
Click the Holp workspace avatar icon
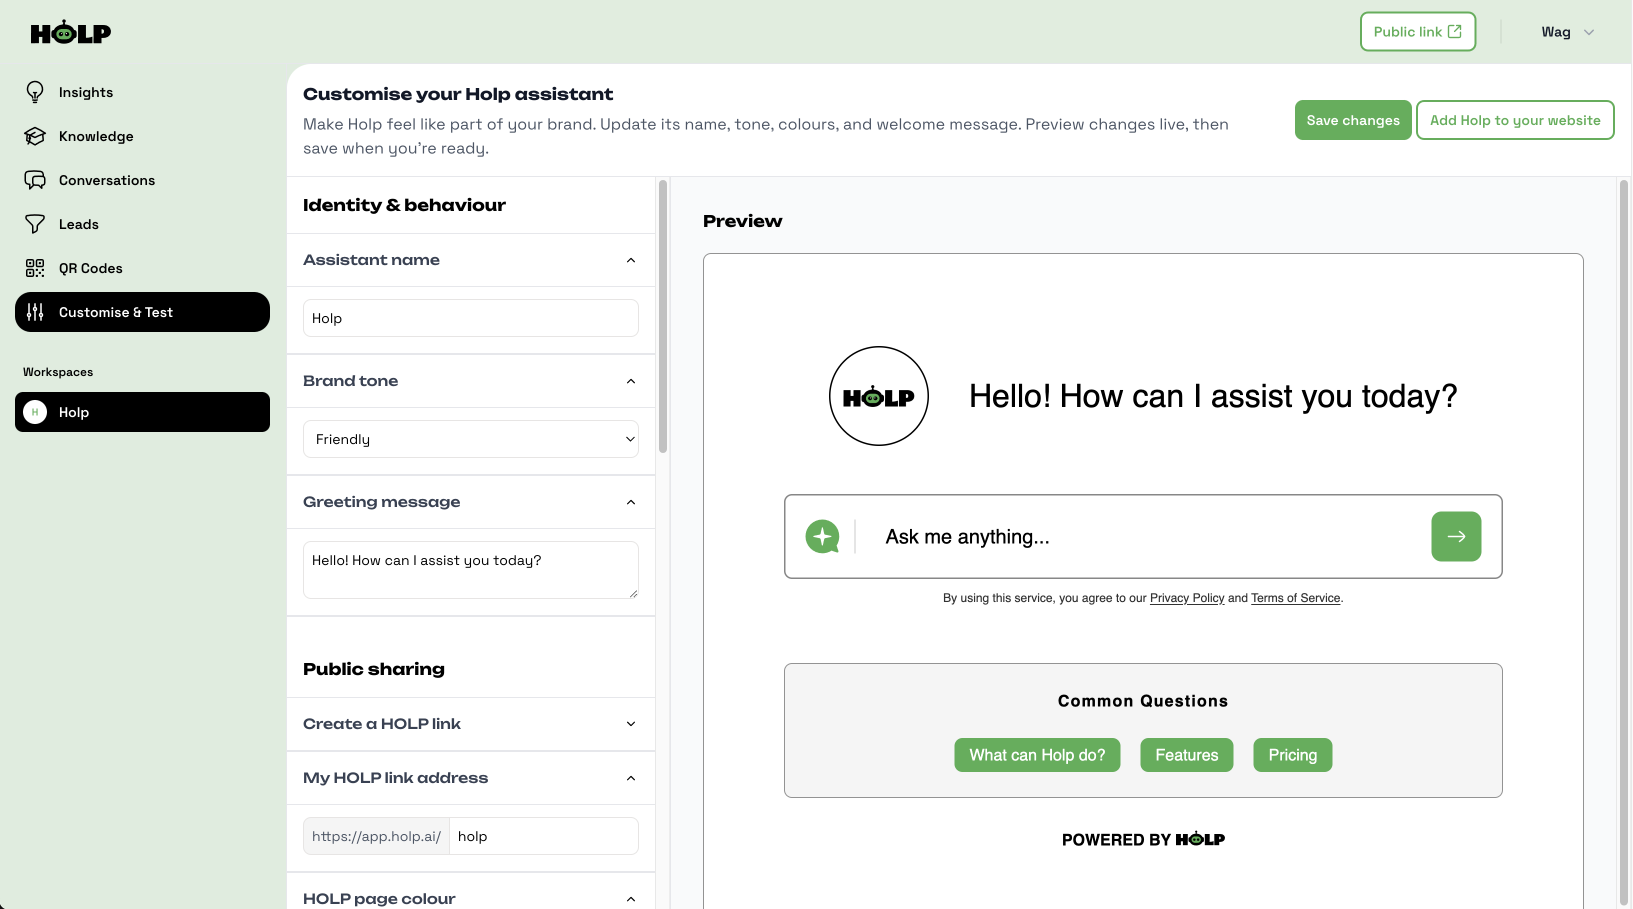pyautogui.click(x=35, y=412)
